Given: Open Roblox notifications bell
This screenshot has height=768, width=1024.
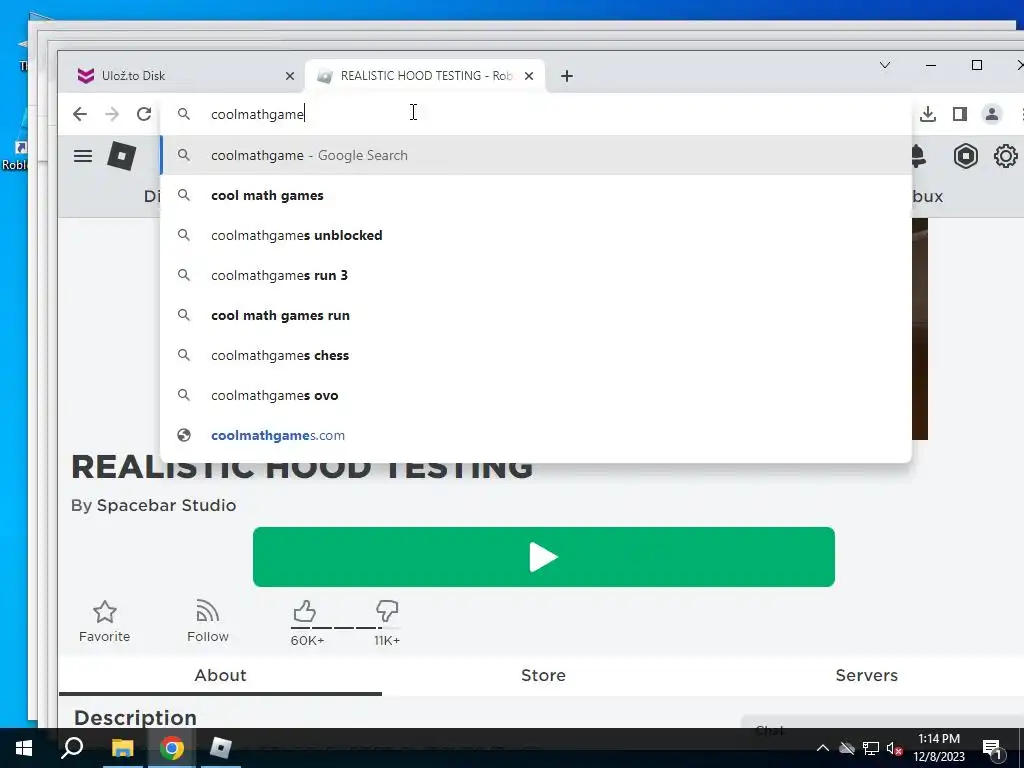Looking at the screenshot, I should click(918, 156).
